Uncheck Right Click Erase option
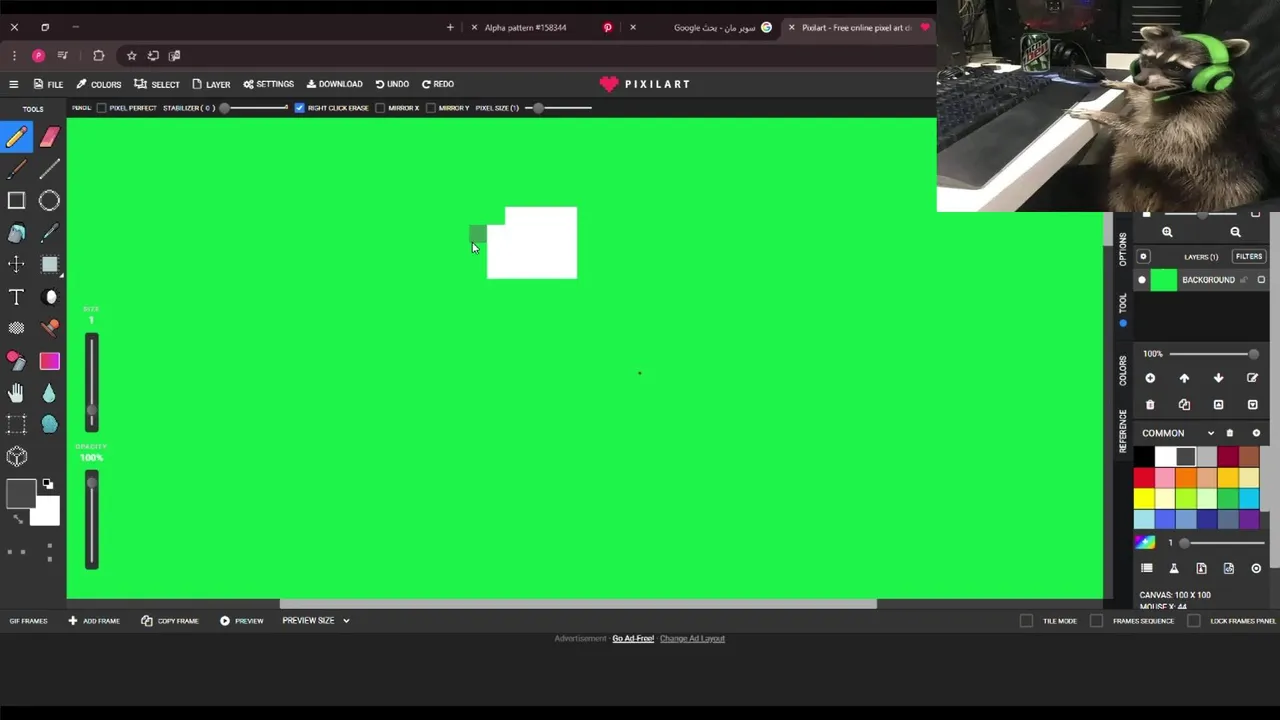 pyautogui.click(x=299, y=108)
